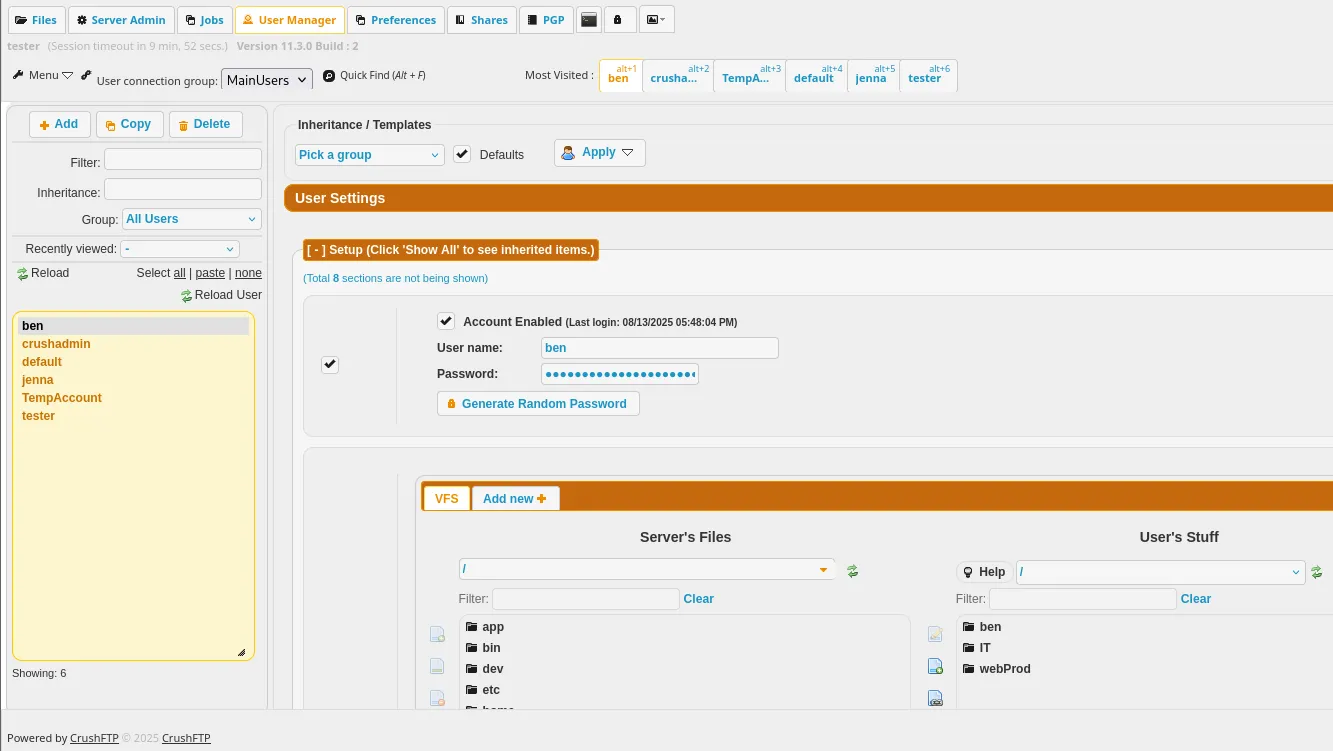
Task: Click the add-item icon left of User's Stuff list
Action: click(x=935, y=667)
